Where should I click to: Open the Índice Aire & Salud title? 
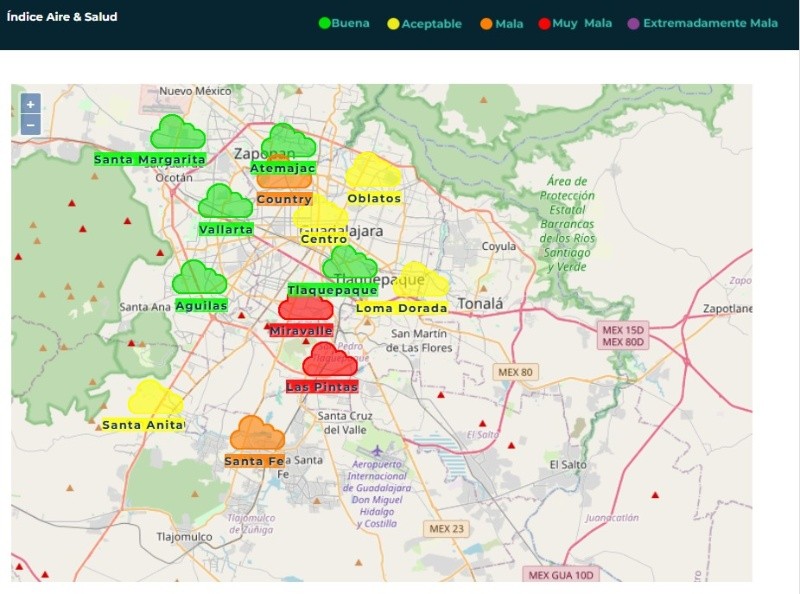point(62,17)
